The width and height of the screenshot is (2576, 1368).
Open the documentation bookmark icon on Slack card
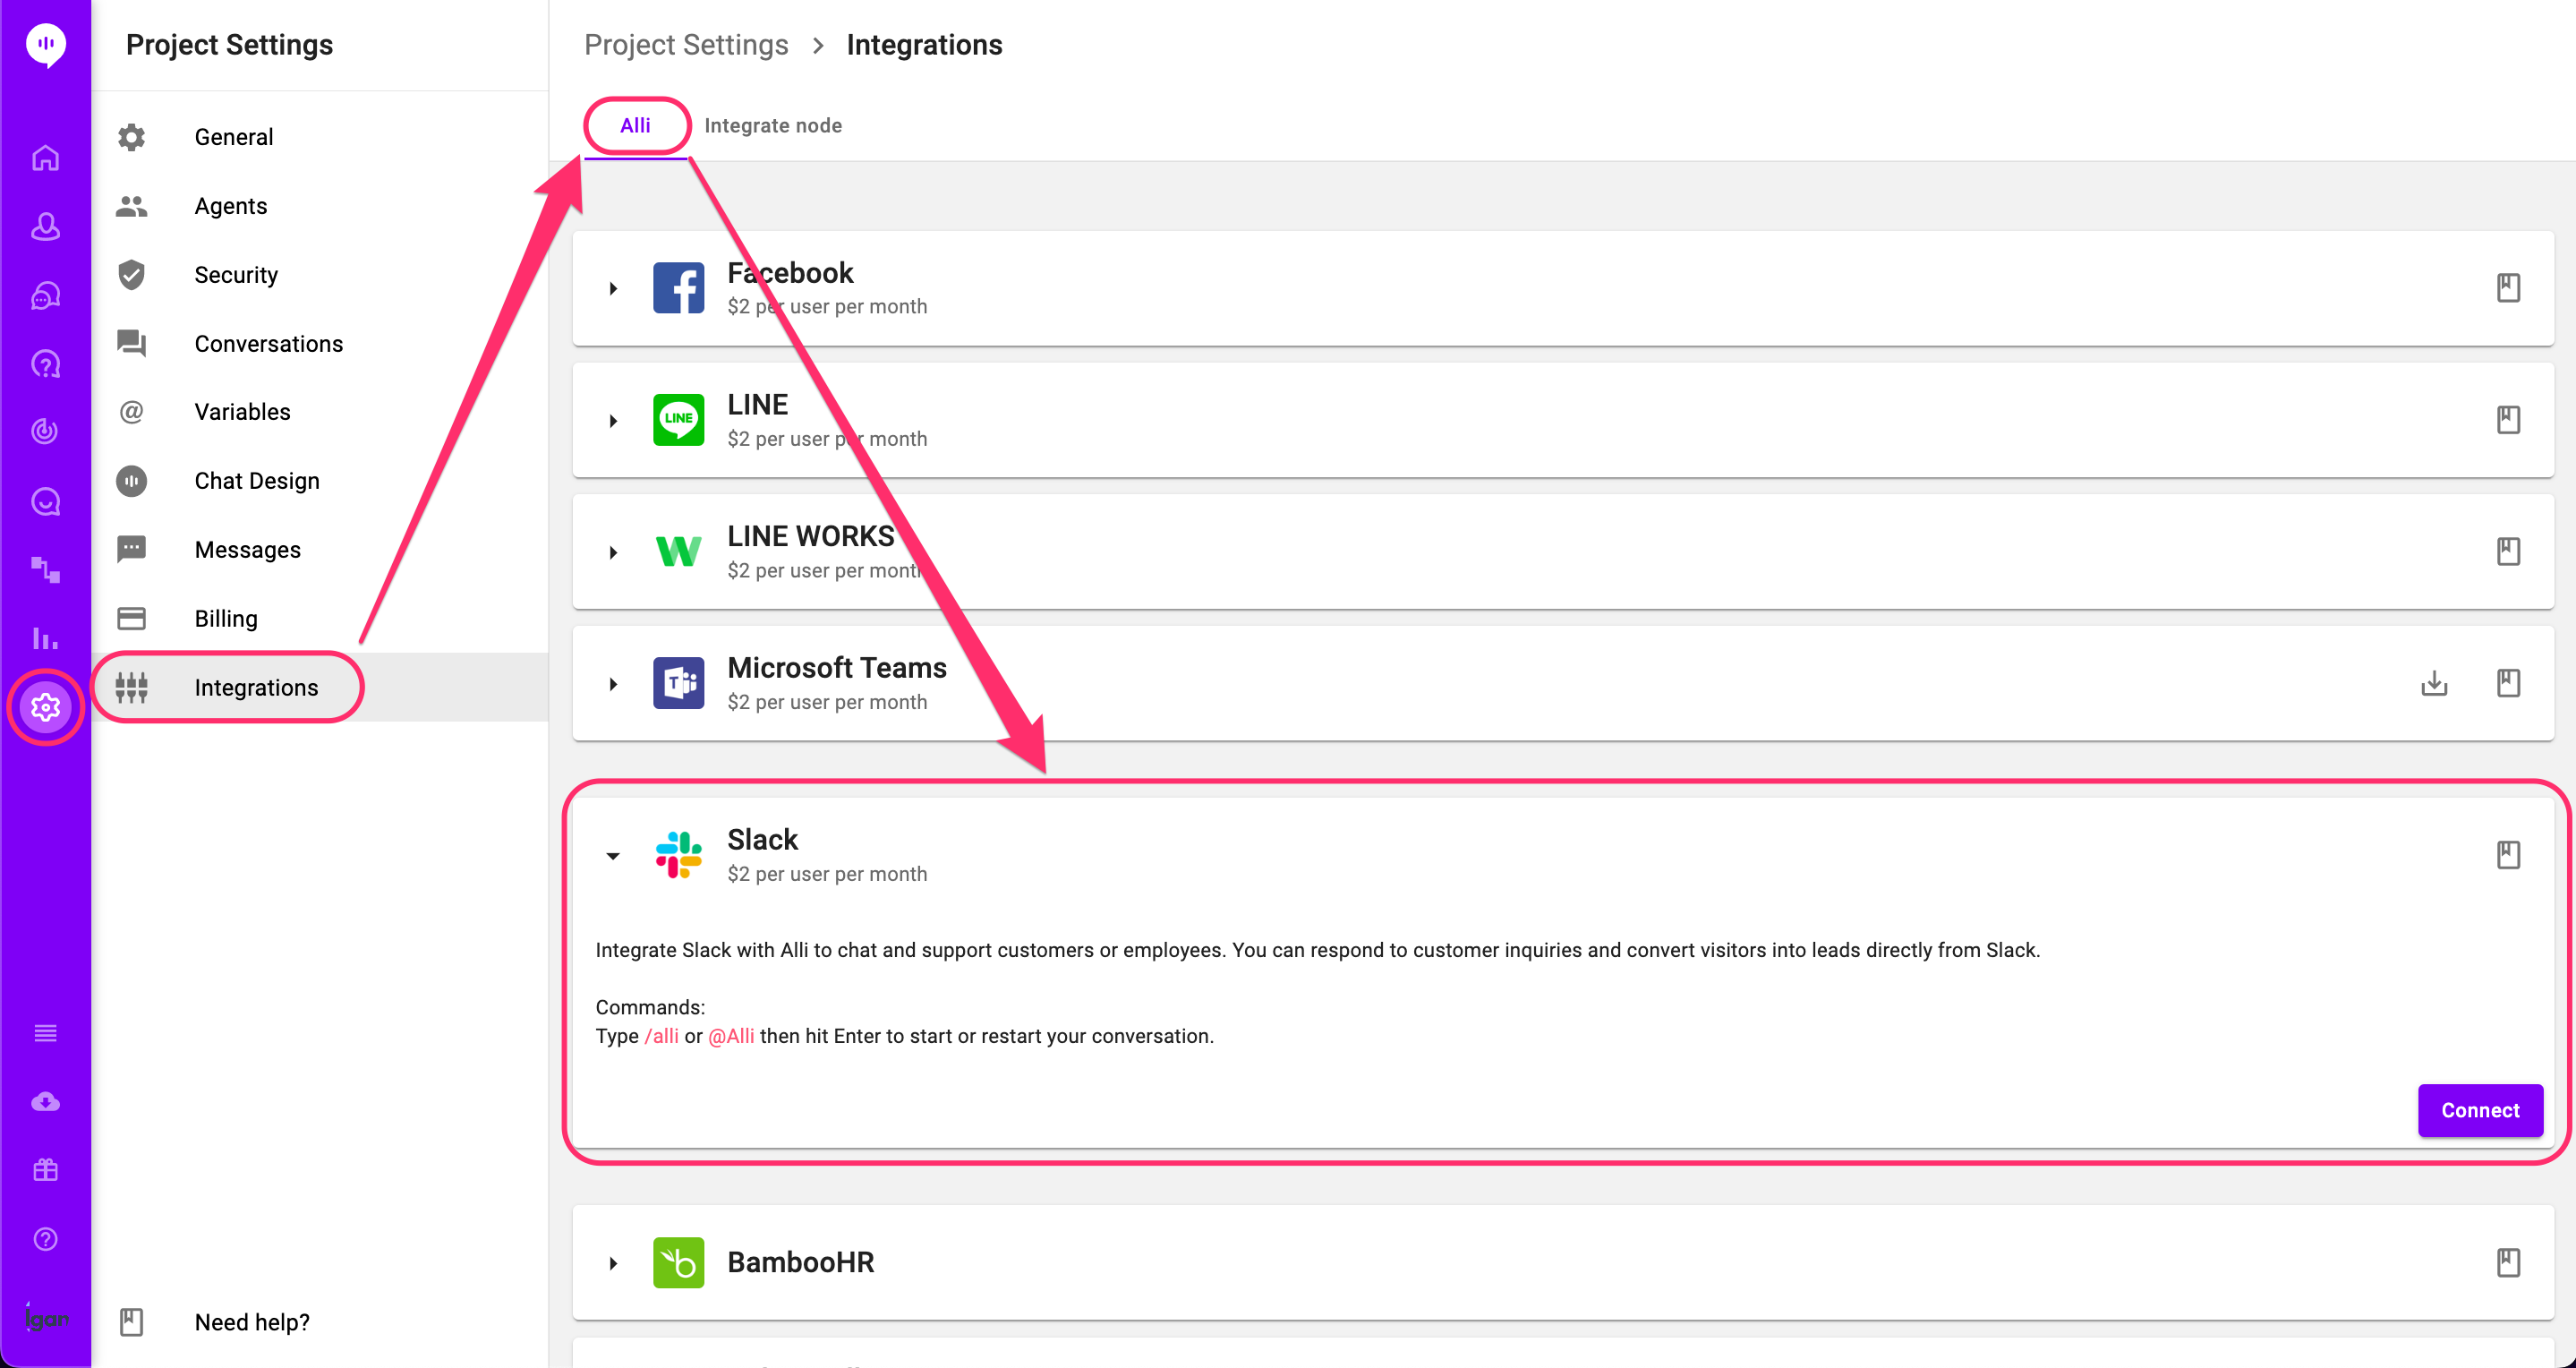pos(2509,854)
